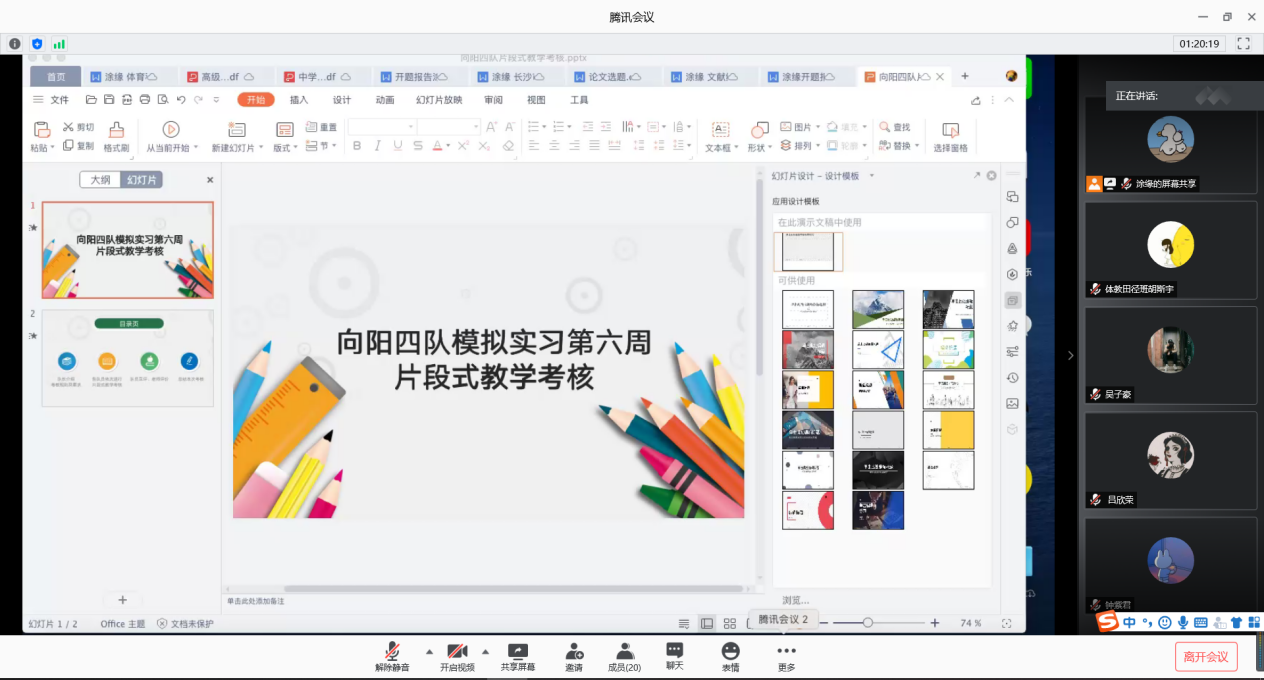Open the Chat (聊天) panel
The width and height of the screenshot is (1264, 680).
(x=675, y=650)
